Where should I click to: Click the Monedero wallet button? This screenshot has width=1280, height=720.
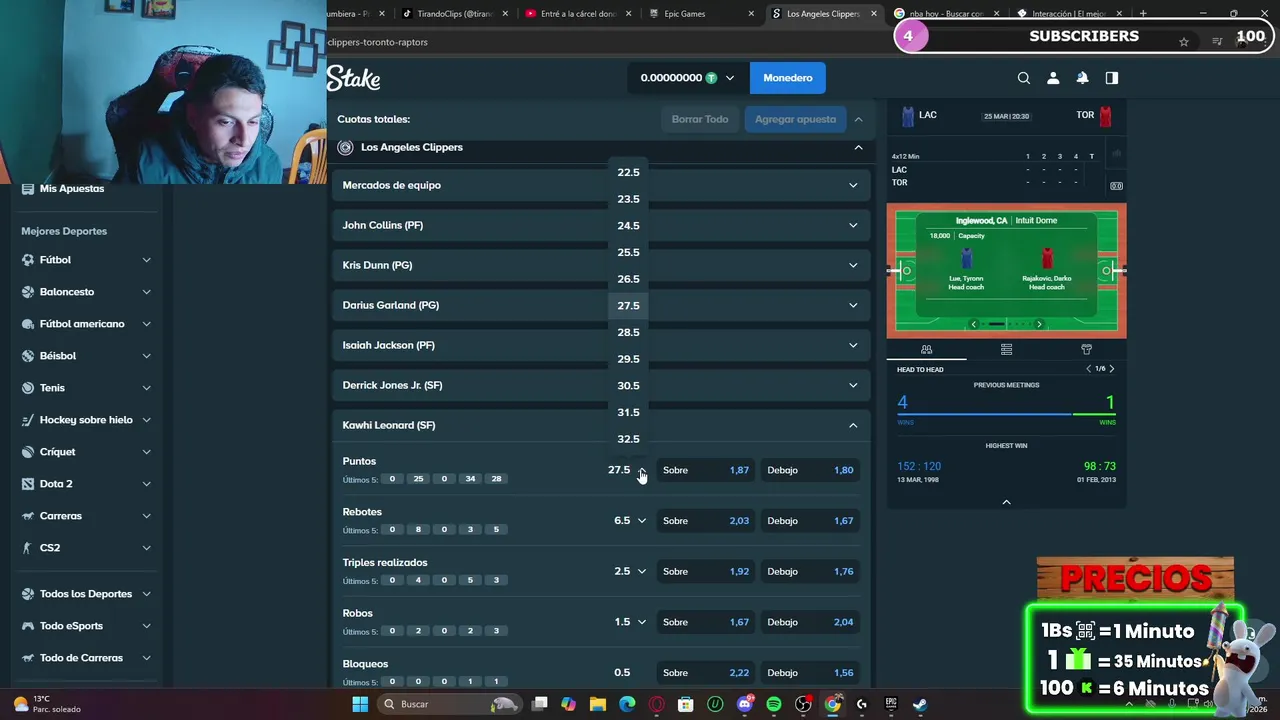[x=788, y=78]
